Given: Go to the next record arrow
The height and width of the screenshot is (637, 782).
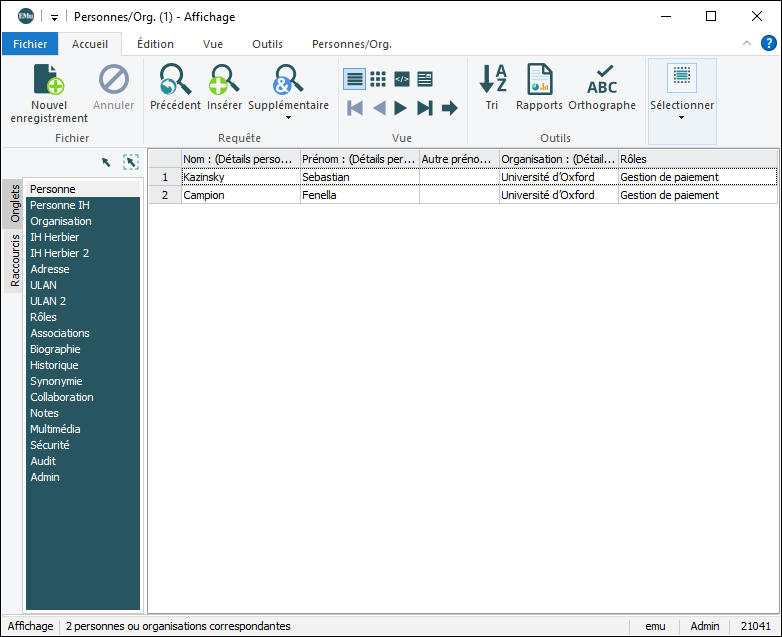Looking at the screenshot, I should (x=401, y=108).
